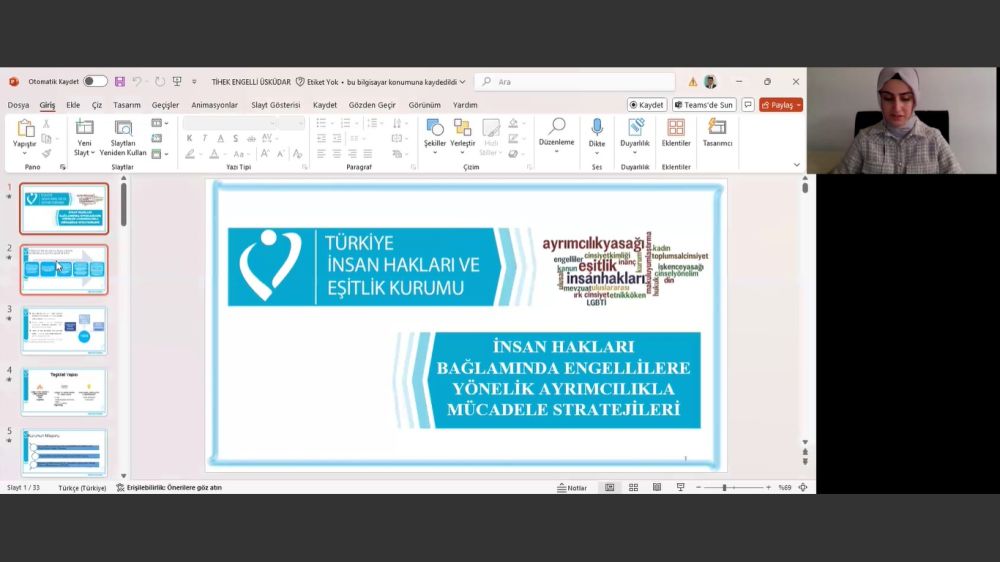This screenshot has width=1000, height=562.
Task: Click the Teams'de Sun button
Action: point(704,105)
